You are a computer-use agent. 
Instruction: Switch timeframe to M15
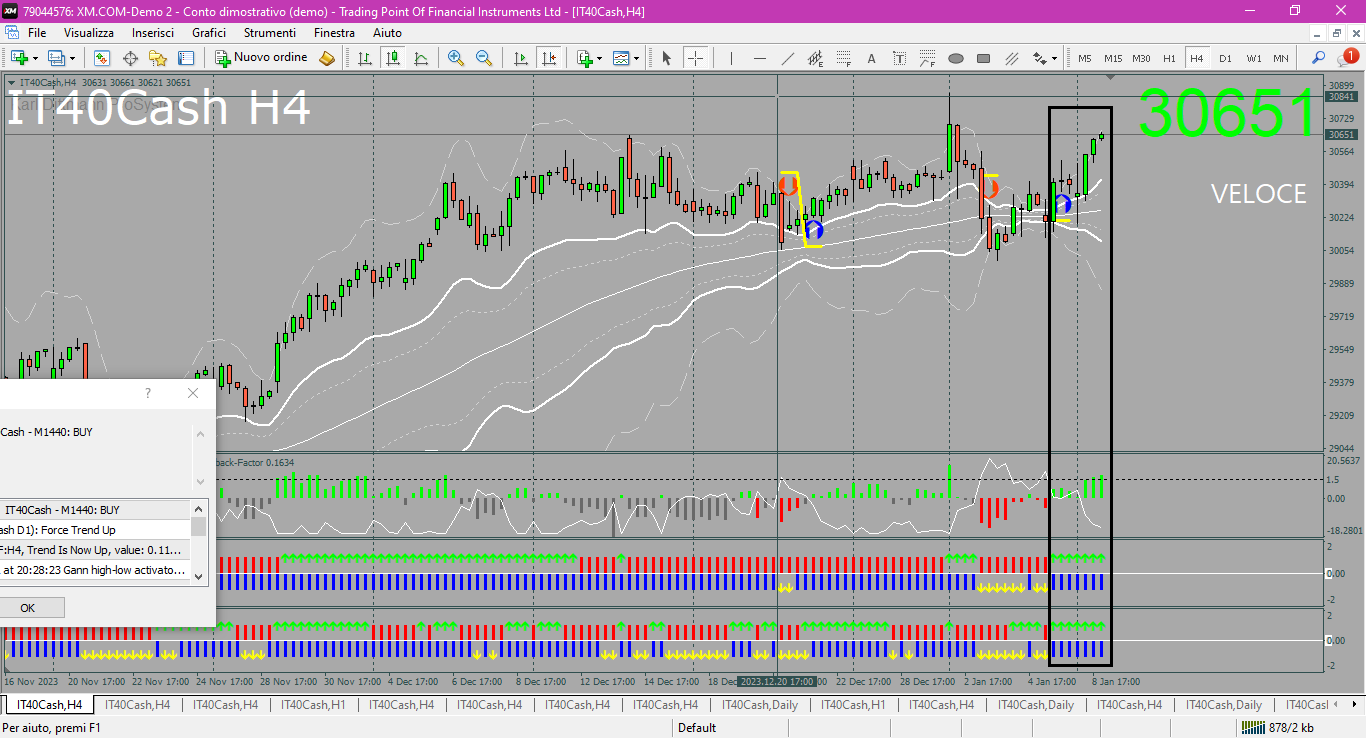pyautogui.click(x=1113, y=58)
